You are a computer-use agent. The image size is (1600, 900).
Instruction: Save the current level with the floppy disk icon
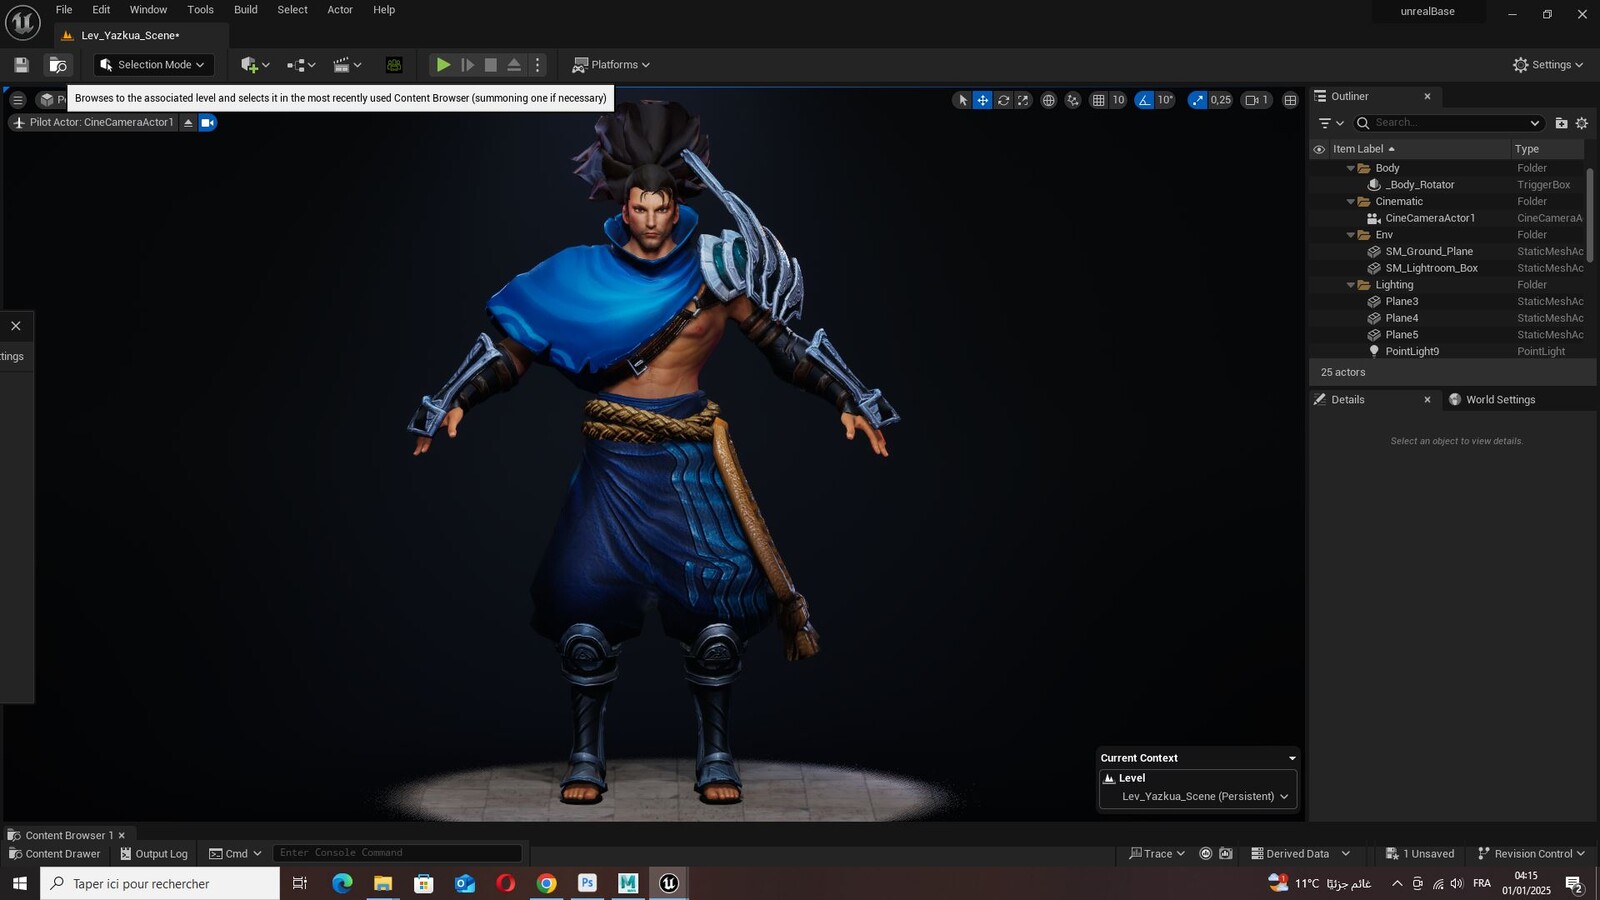21,65
